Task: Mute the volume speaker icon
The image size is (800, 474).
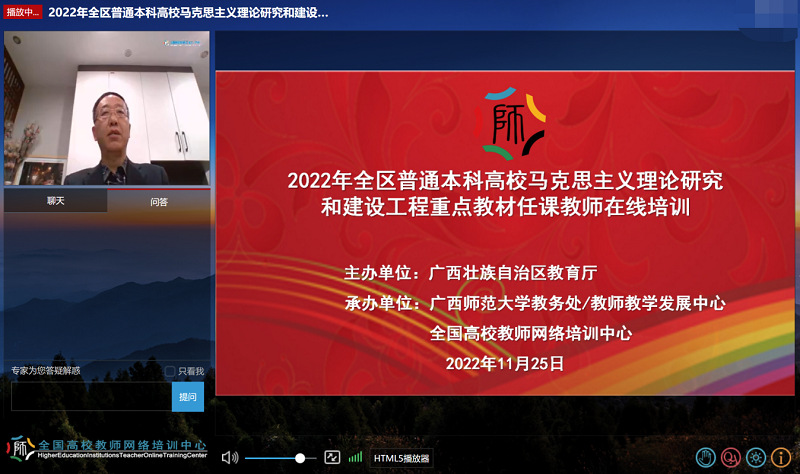Action: (x=229, y=457)
